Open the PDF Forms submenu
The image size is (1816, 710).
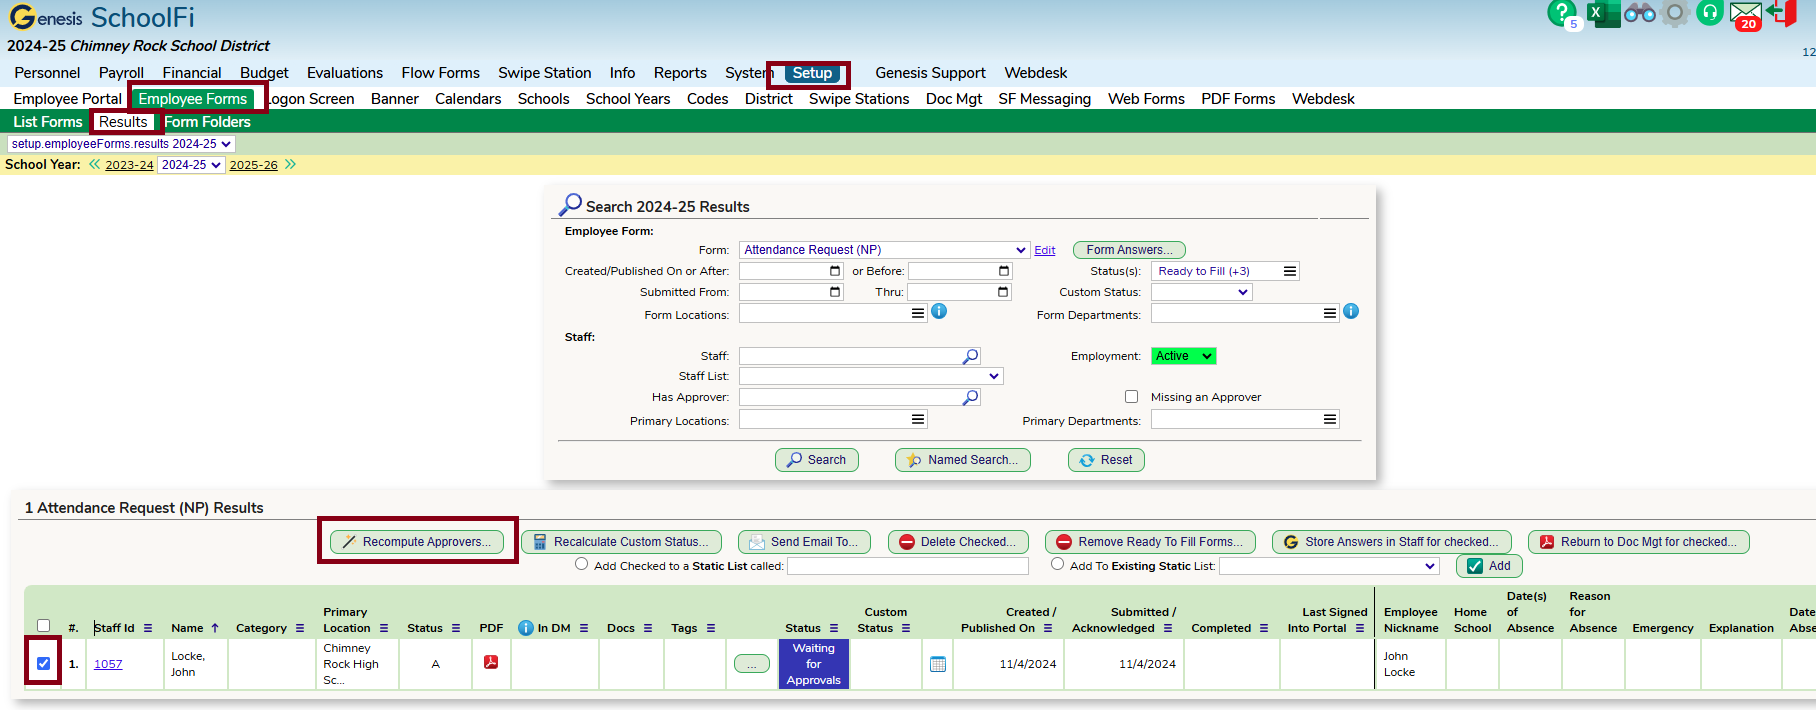coord(1238,99)
